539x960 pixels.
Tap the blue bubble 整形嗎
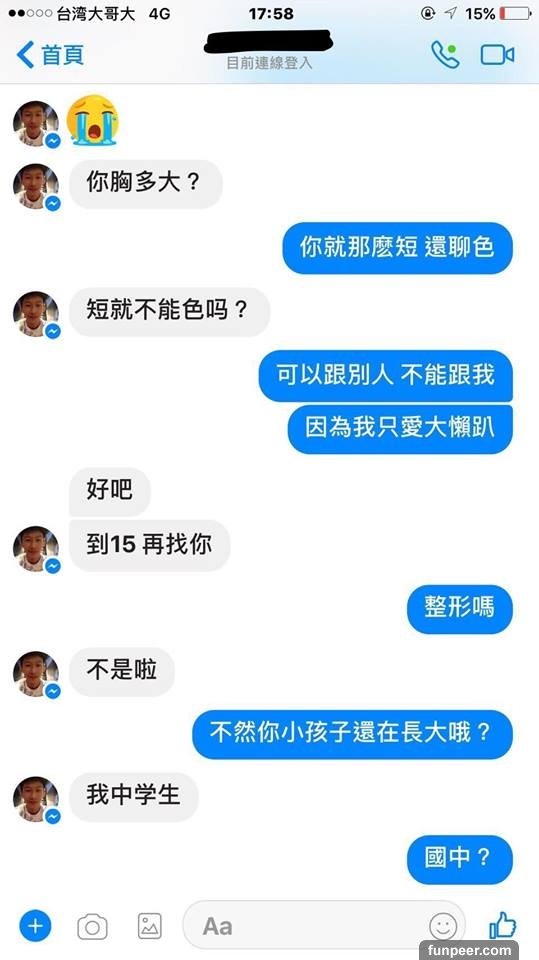coord(459,608)
